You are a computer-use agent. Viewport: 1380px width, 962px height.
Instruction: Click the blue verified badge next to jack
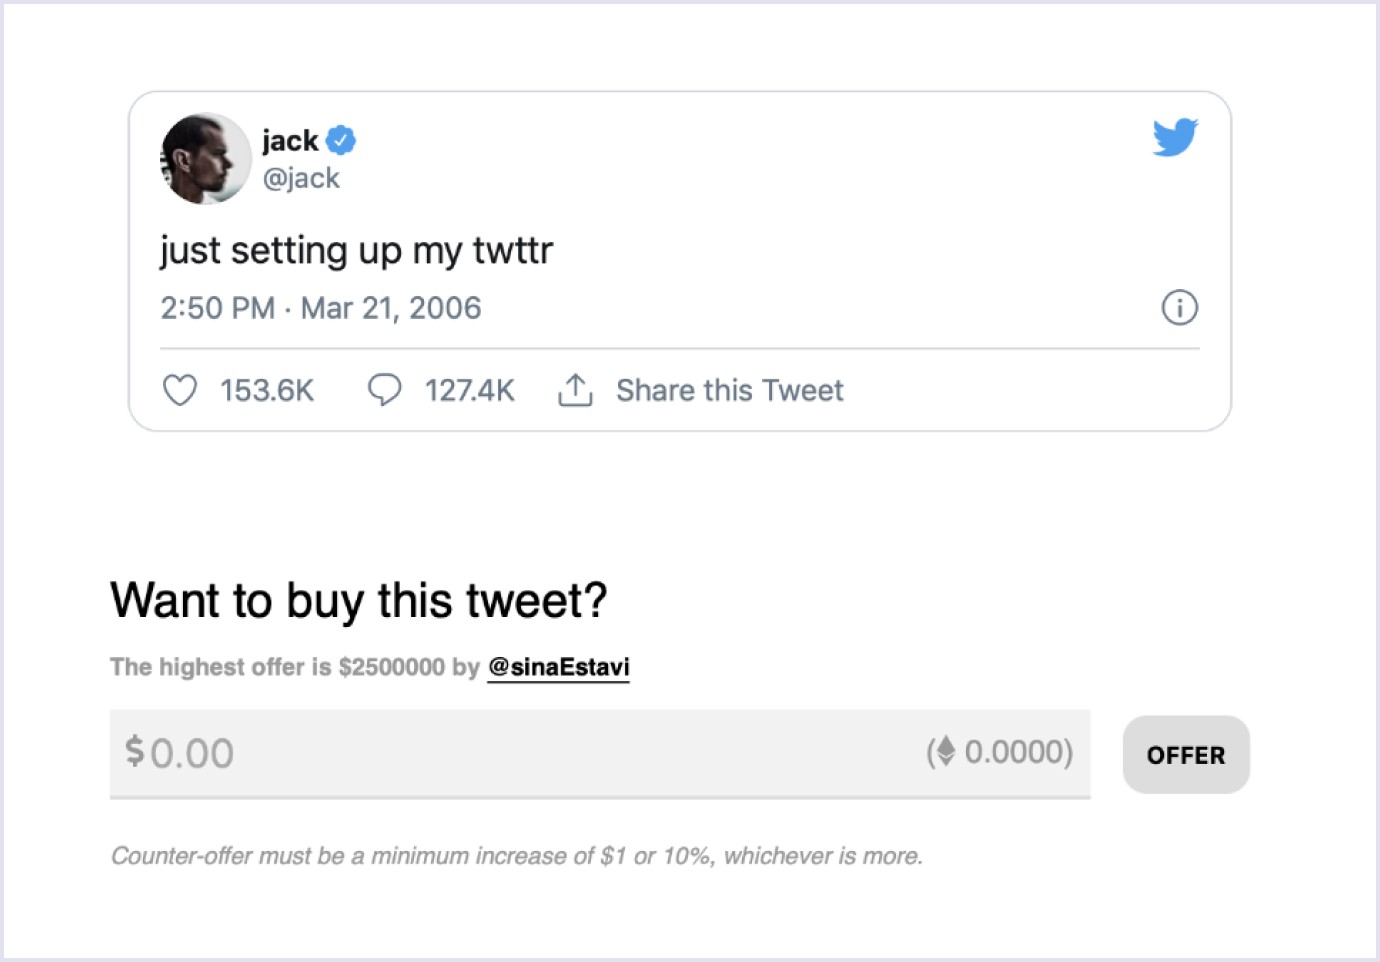point(341,141)
